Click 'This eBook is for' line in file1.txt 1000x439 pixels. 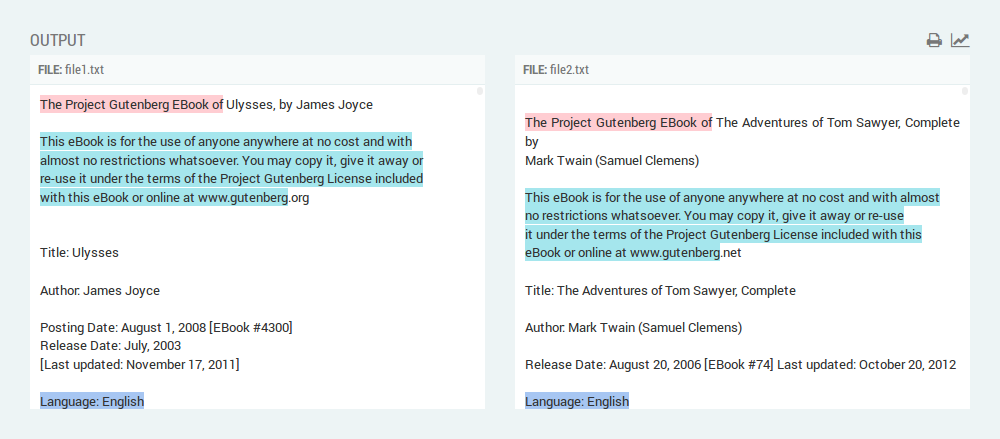pos(226,141)
